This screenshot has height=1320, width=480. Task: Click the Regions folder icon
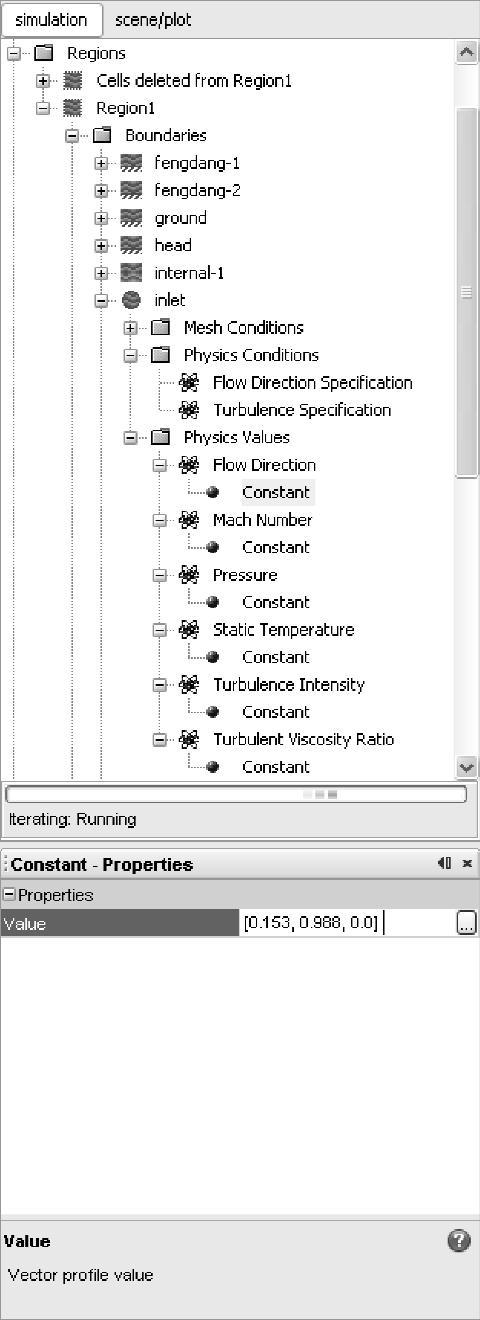(x=44, y=53)
